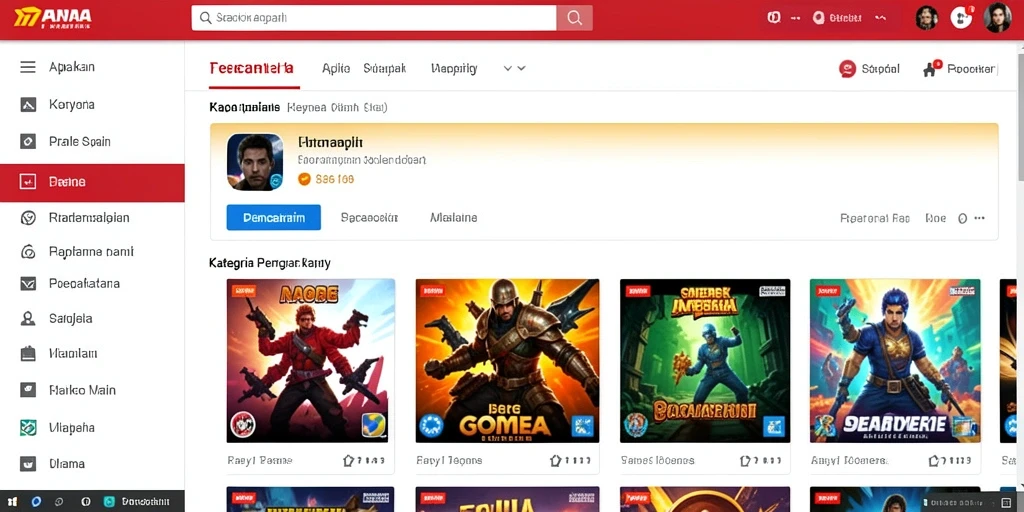The width and height of the screenshot is (1024, 512).
Task: Click the Windows Start icon in taskbar
Action: click(x=12, y=502)
